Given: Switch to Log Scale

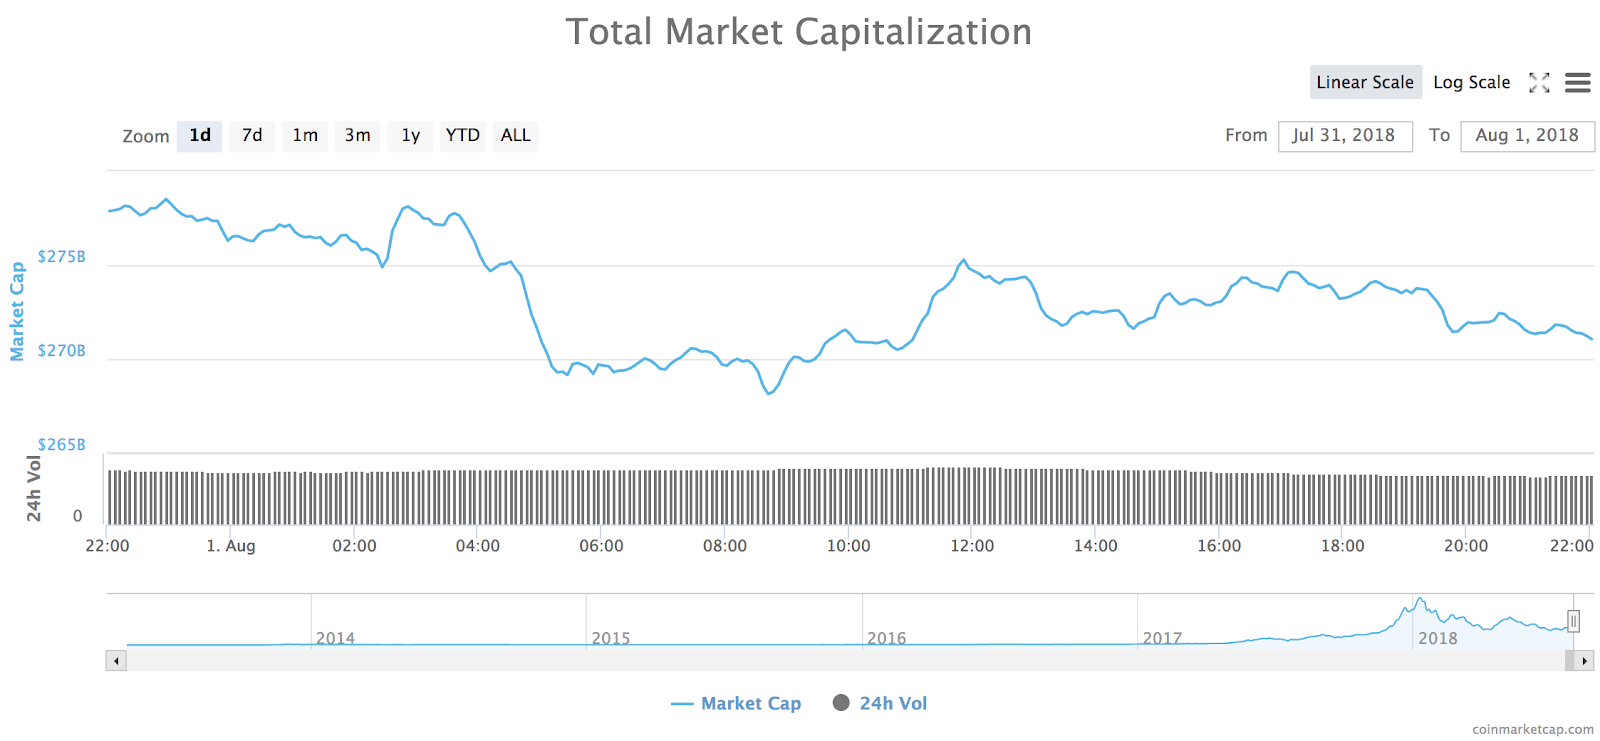Looking at the screenshot, I should click(x=1471, y=82).
